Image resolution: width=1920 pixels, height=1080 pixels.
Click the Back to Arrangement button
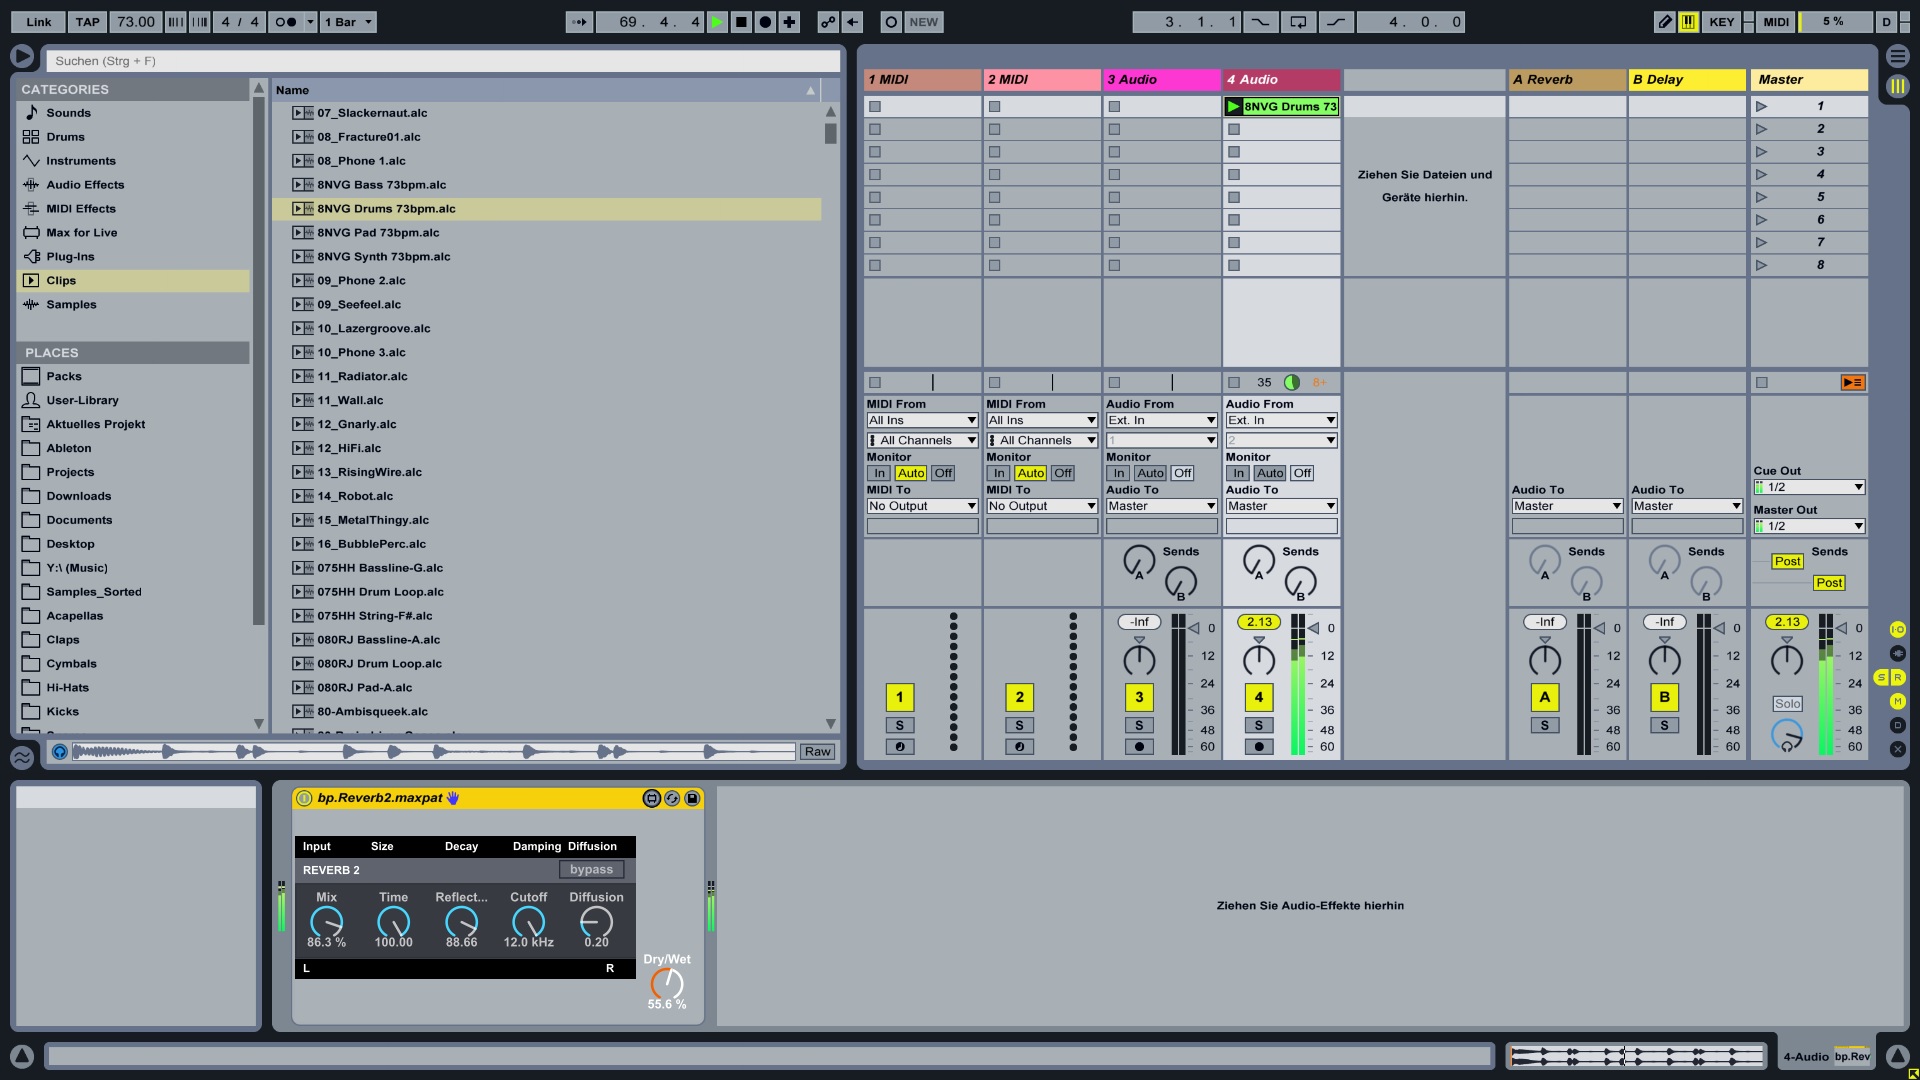click(x=1852, y=382)
